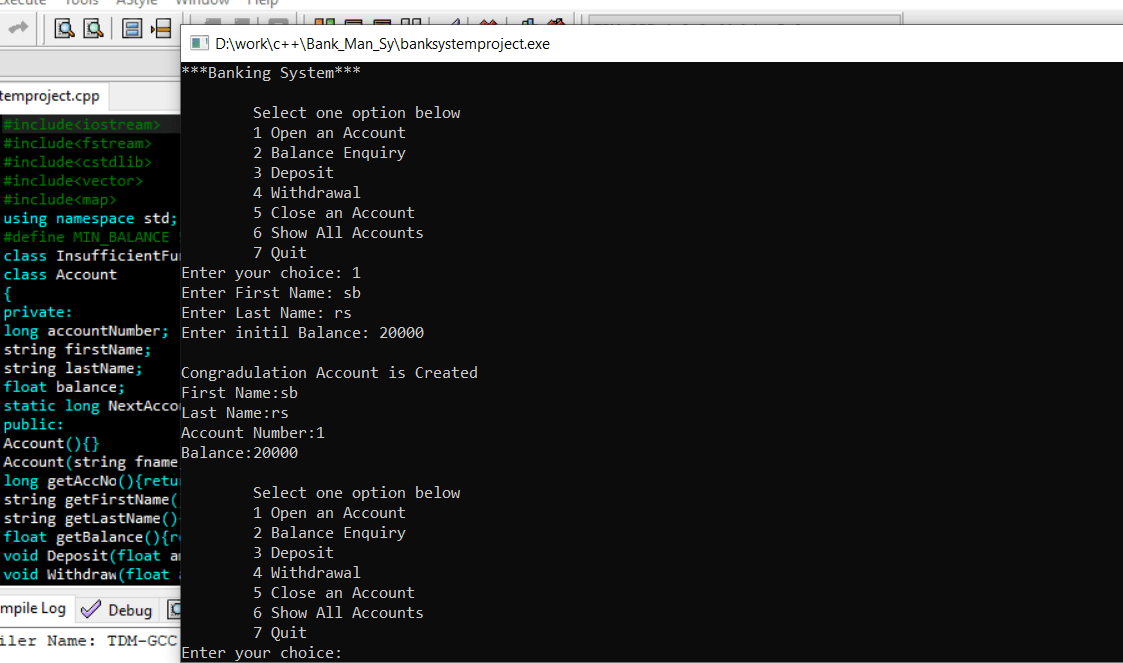
Task: Click the small tool icon beside the Debug tab
Action: pyautogui.click(x=175, y=609)
